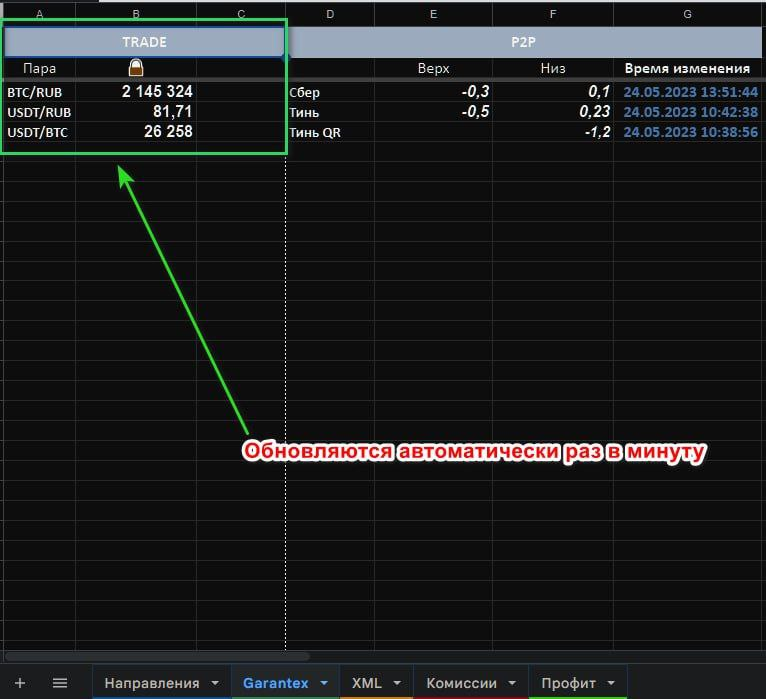
Task: Click the Тинь QR cell
Action: 315,132
